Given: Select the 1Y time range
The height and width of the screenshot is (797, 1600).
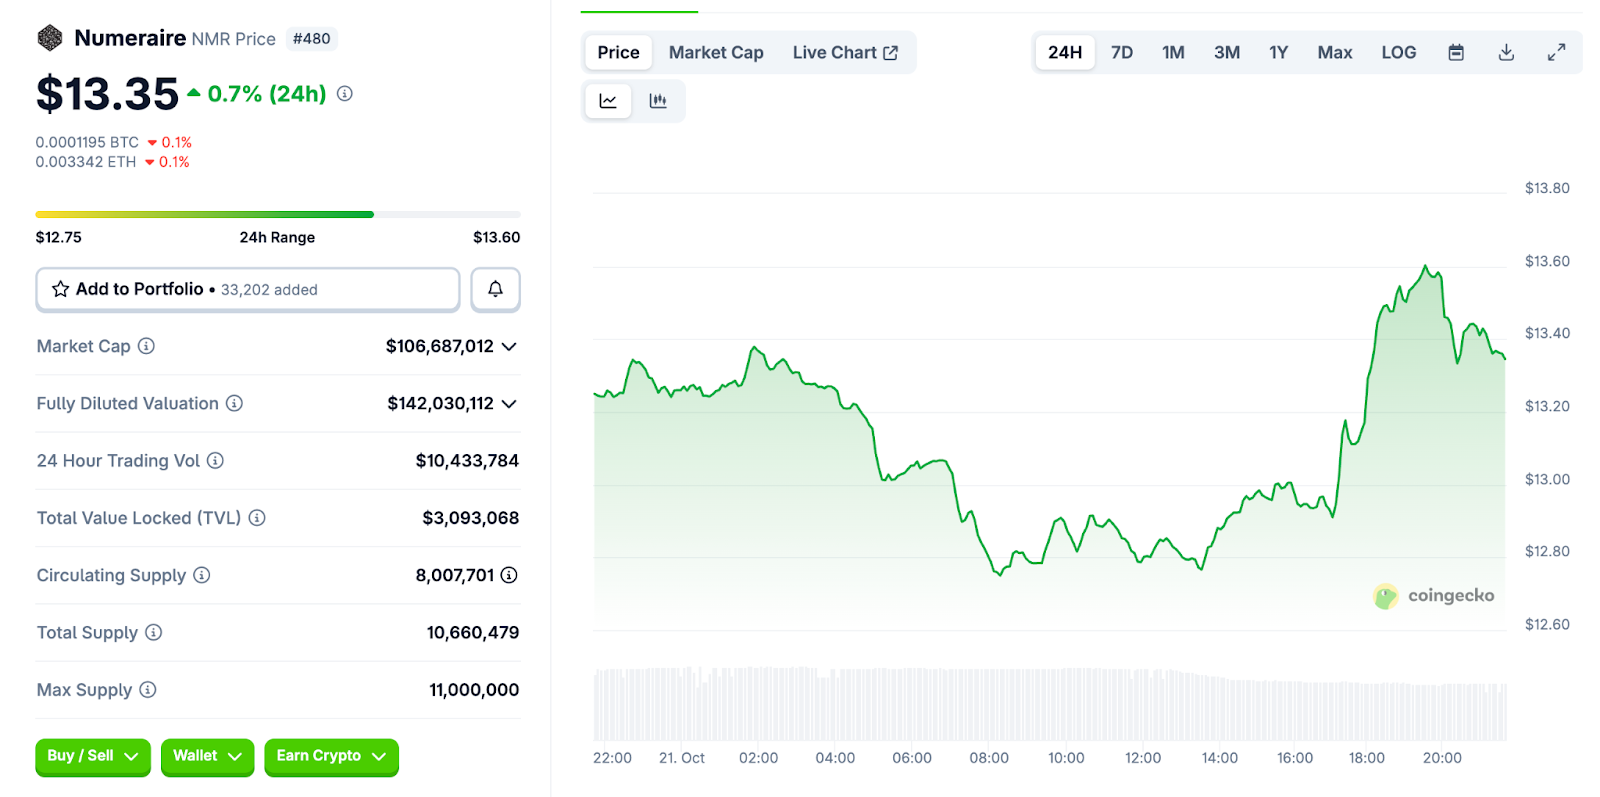Looking at the screenshot, I should 1278,53.
